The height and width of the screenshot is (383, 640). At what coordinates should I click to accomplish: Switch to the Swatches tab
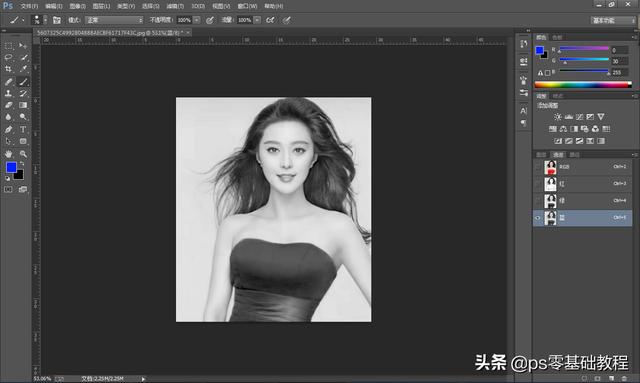click(557, 37)
